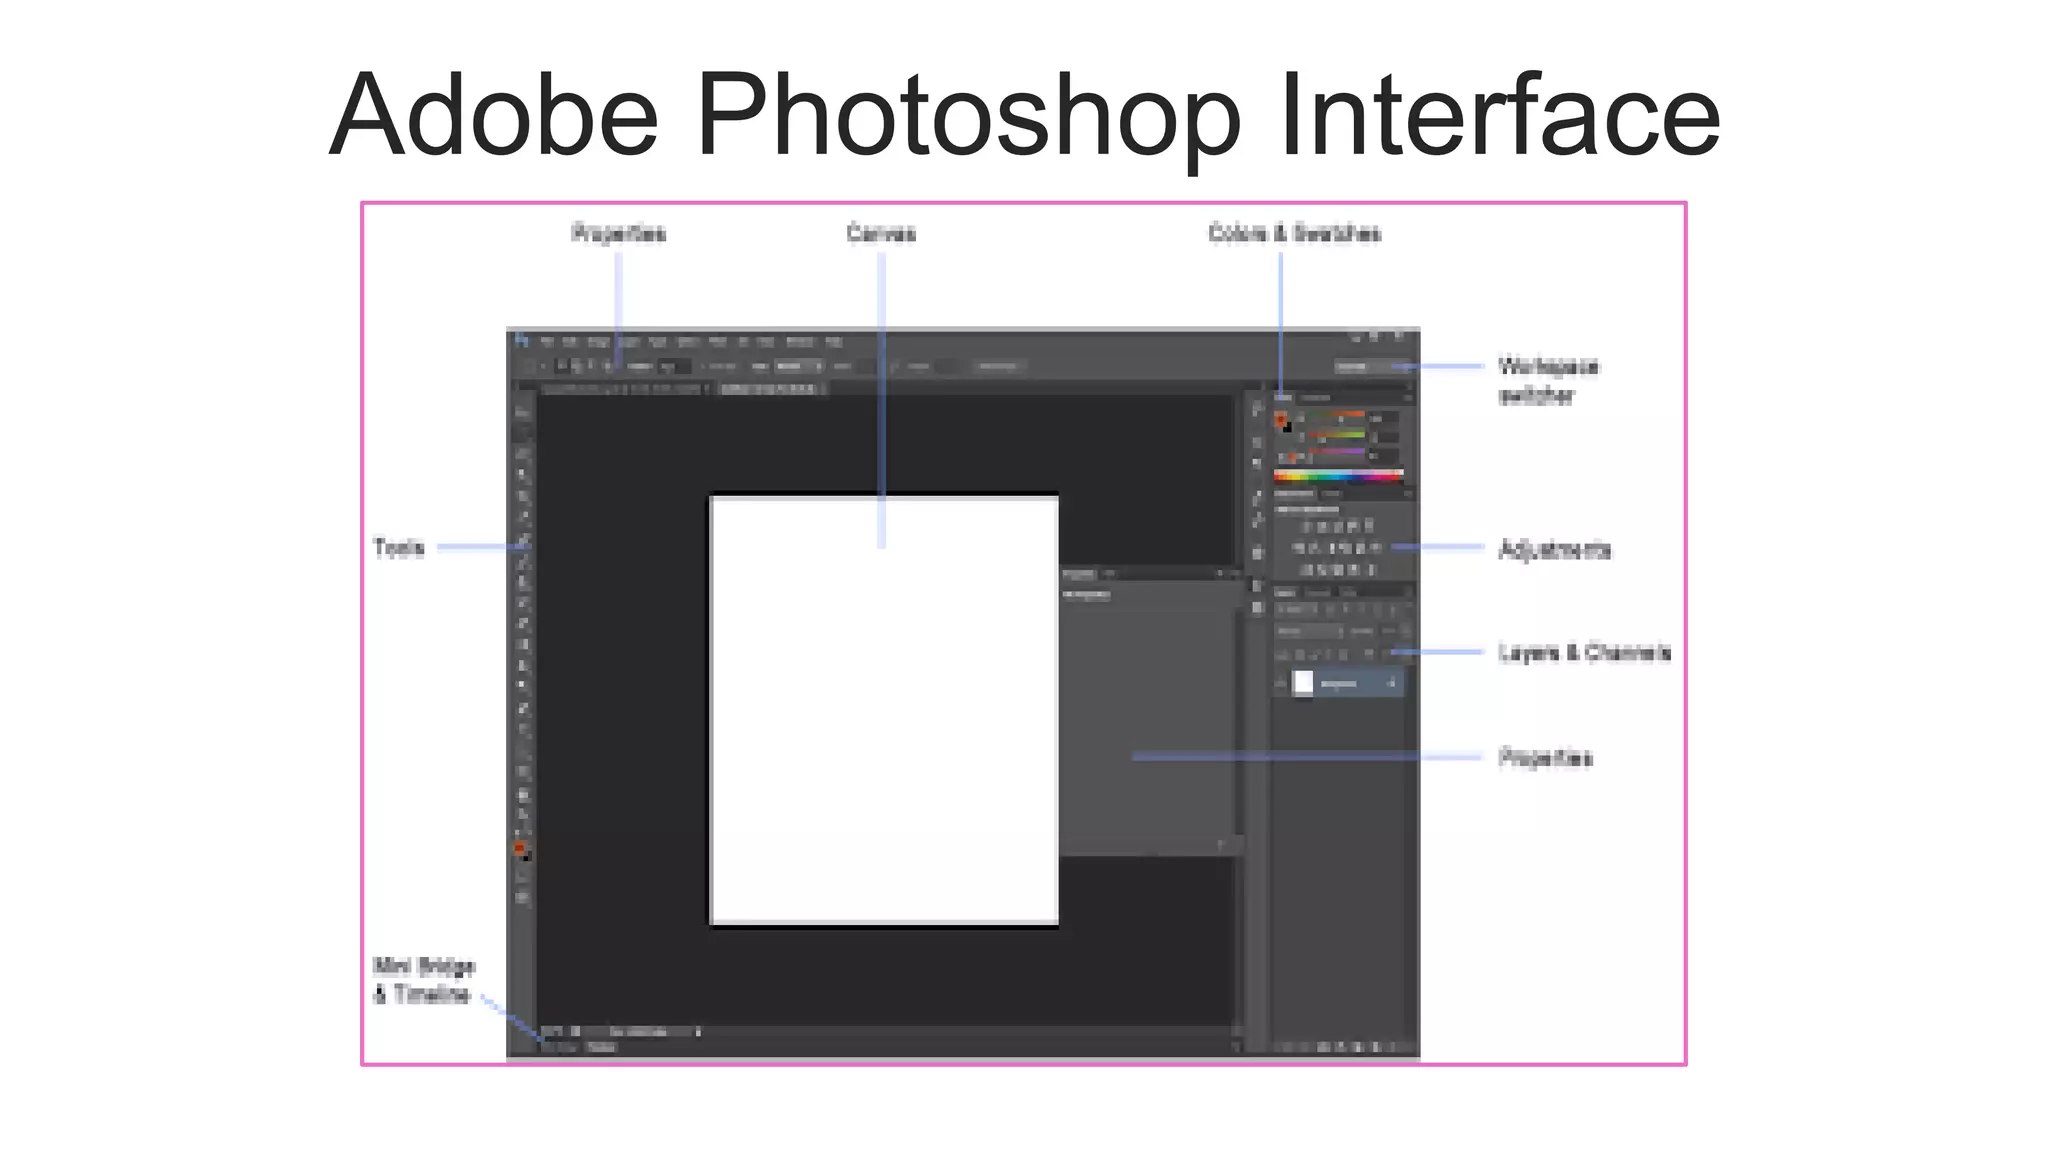Image resolution: width=2048 pixels, height=1152 pixels.
Task: Add a Curves adjustment layer
Action: point(1337,526)
